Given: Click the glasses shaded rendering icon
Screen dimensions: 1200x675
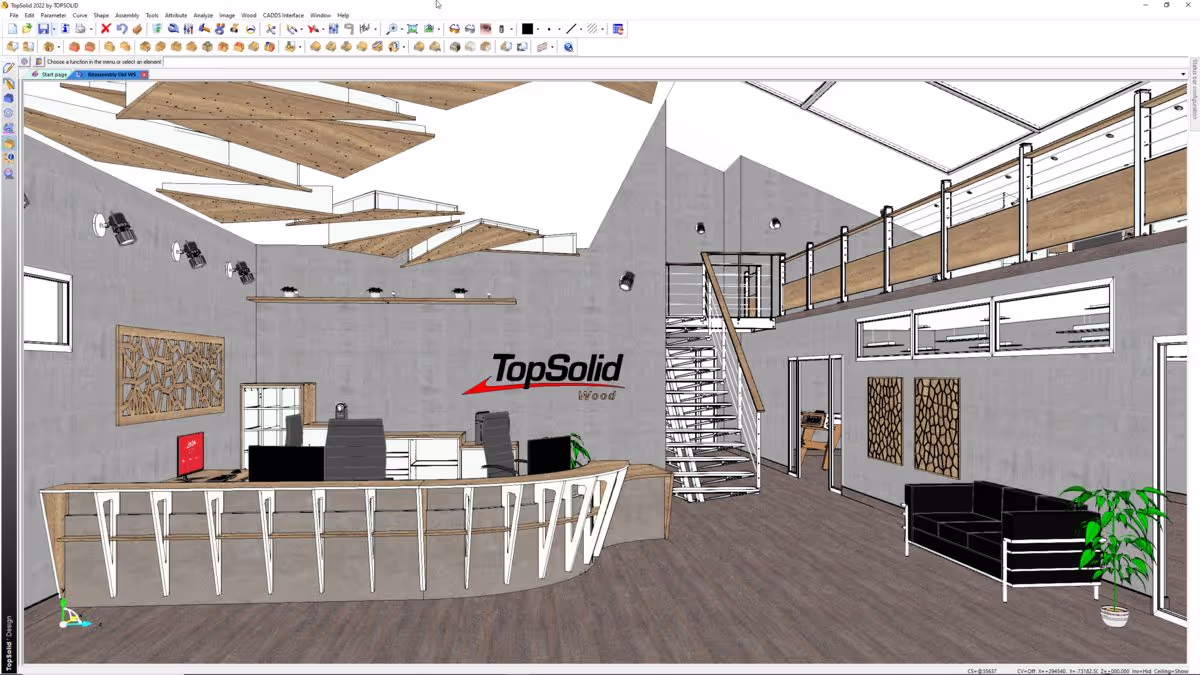Looking at the screenshot, I should 453,29.
